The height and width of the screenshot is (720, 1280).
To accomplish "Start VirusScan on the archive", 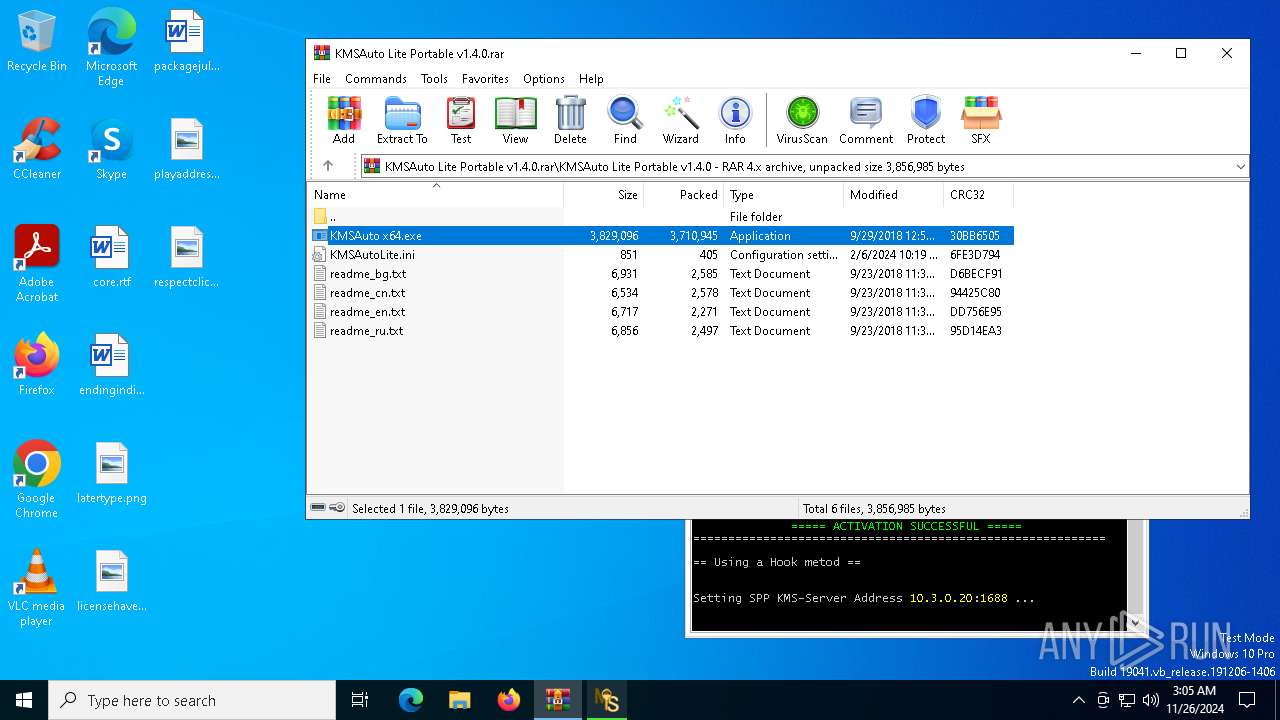I will [x=802, y=120].
